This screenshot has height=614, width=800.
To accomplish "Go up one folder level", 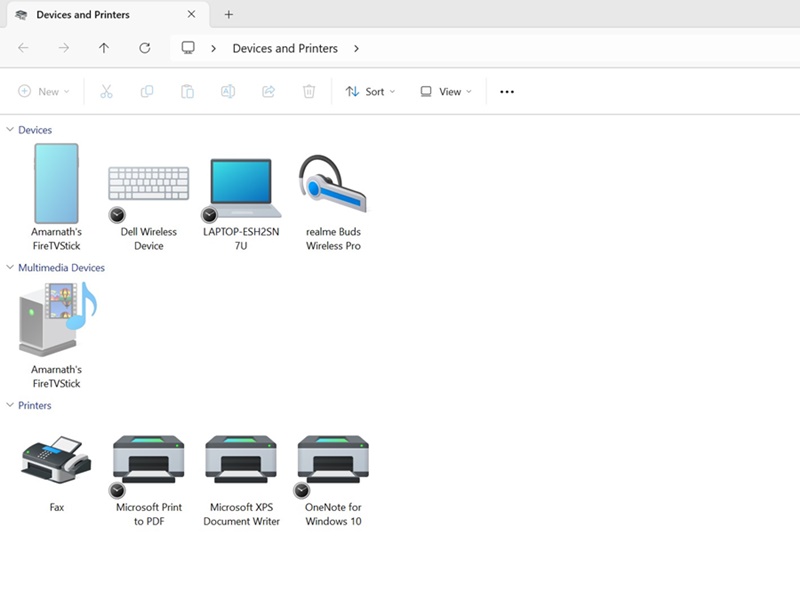I will pyautogui.click(x=104, y=48).
